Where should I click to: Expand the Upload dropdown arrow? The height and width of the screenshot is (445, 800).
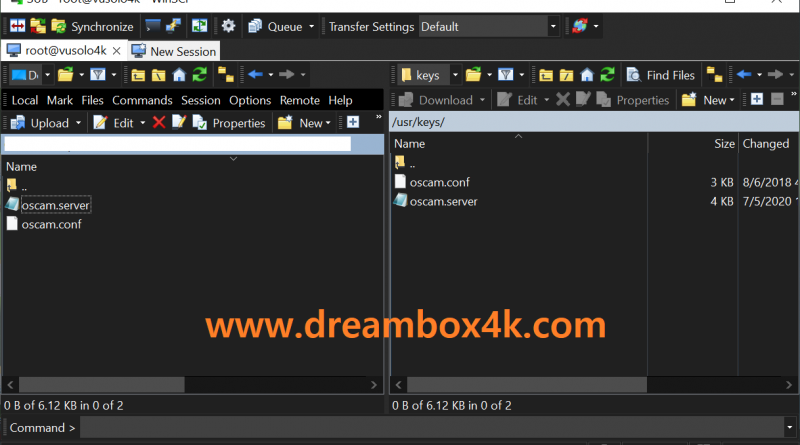78,123
